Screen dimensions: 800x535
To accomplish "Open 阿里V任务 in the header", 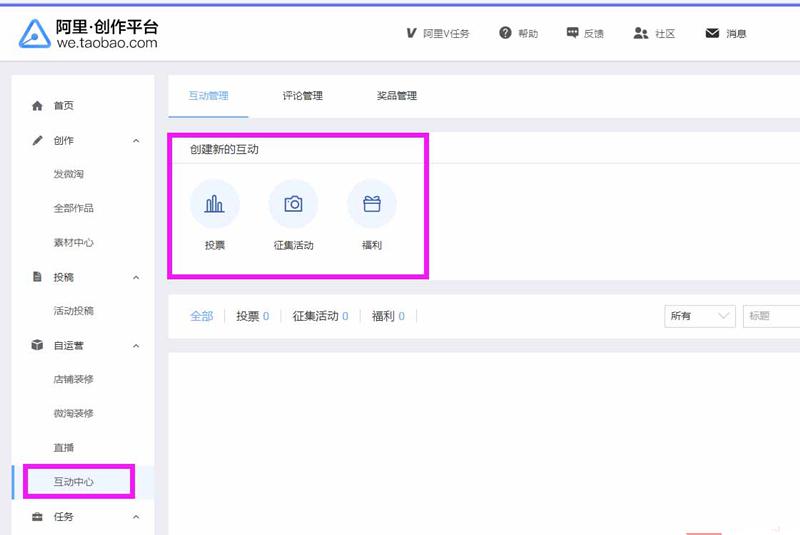I will 446,34.
